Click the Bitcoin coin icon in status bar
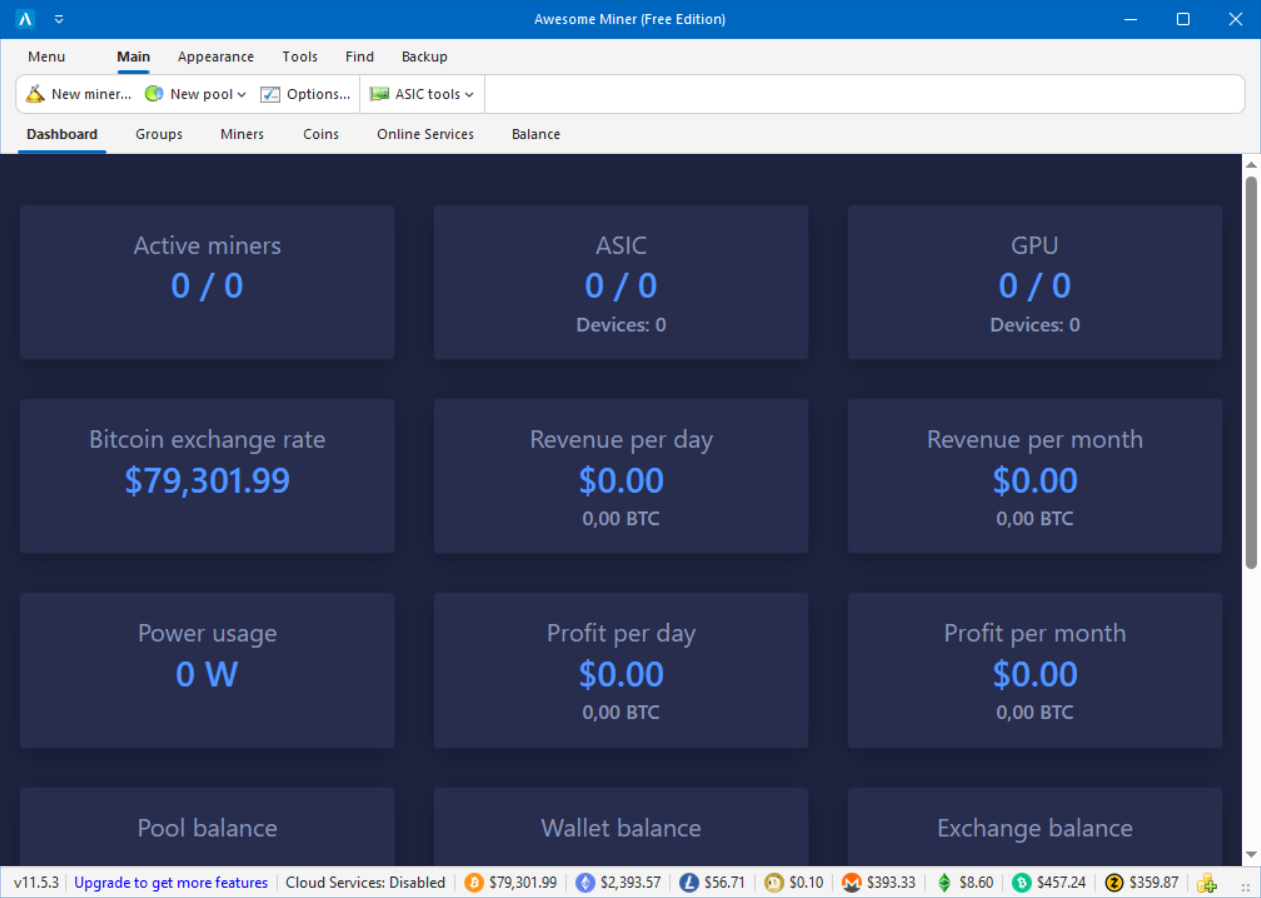 (x=474, y=882)
